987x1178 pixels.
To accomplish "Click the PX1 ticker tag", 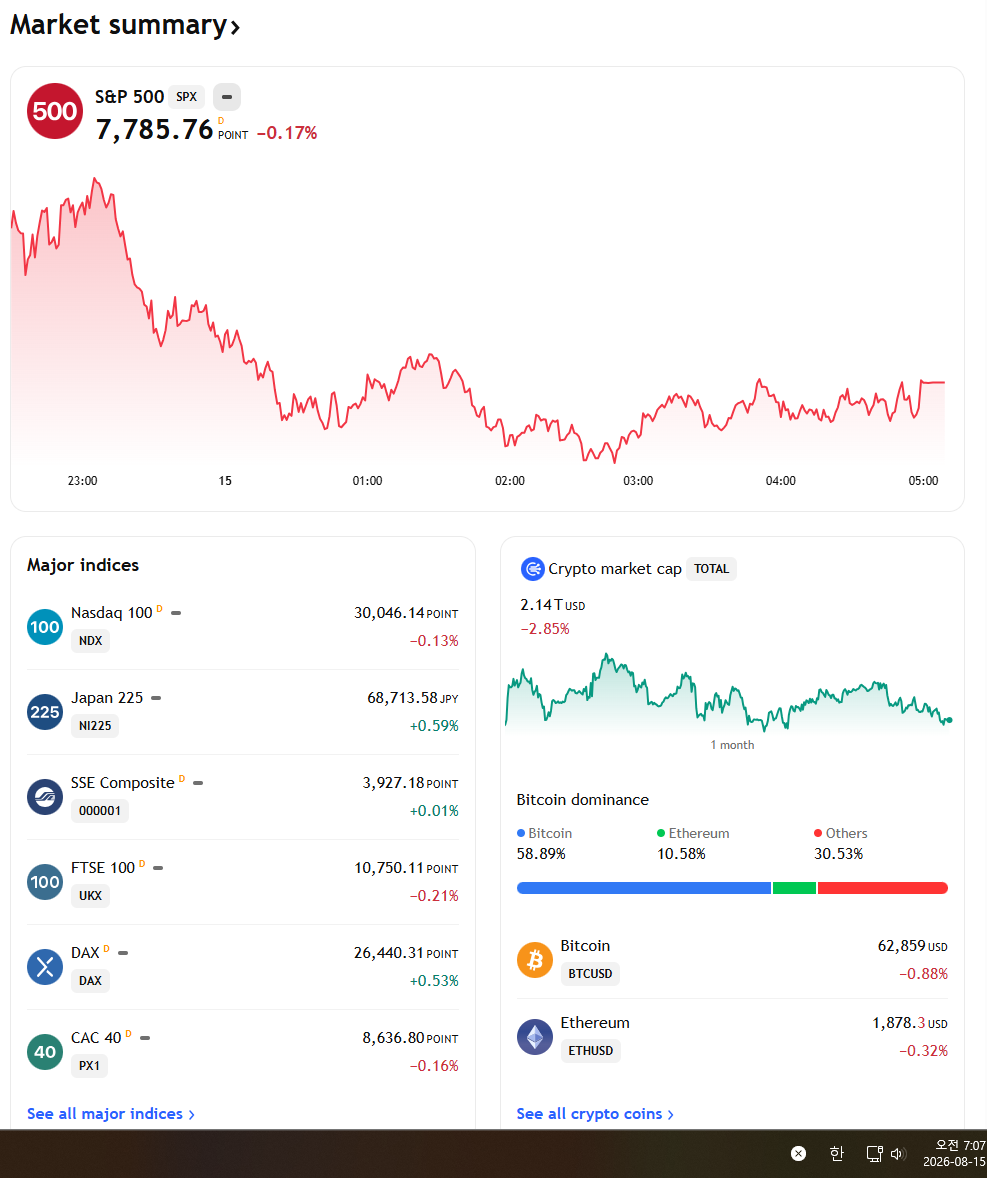I will pos(89,1065).
